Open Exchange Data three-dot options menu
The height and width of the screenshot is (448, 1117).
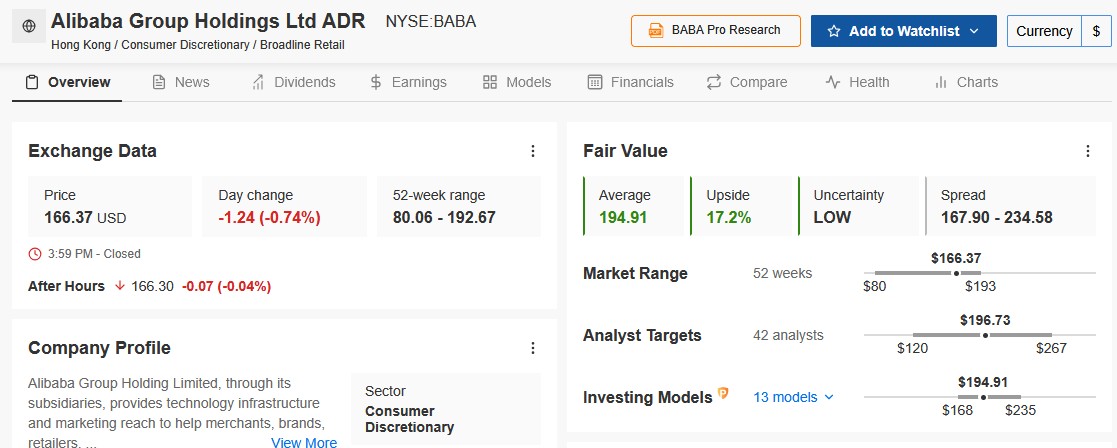point(533,151)
